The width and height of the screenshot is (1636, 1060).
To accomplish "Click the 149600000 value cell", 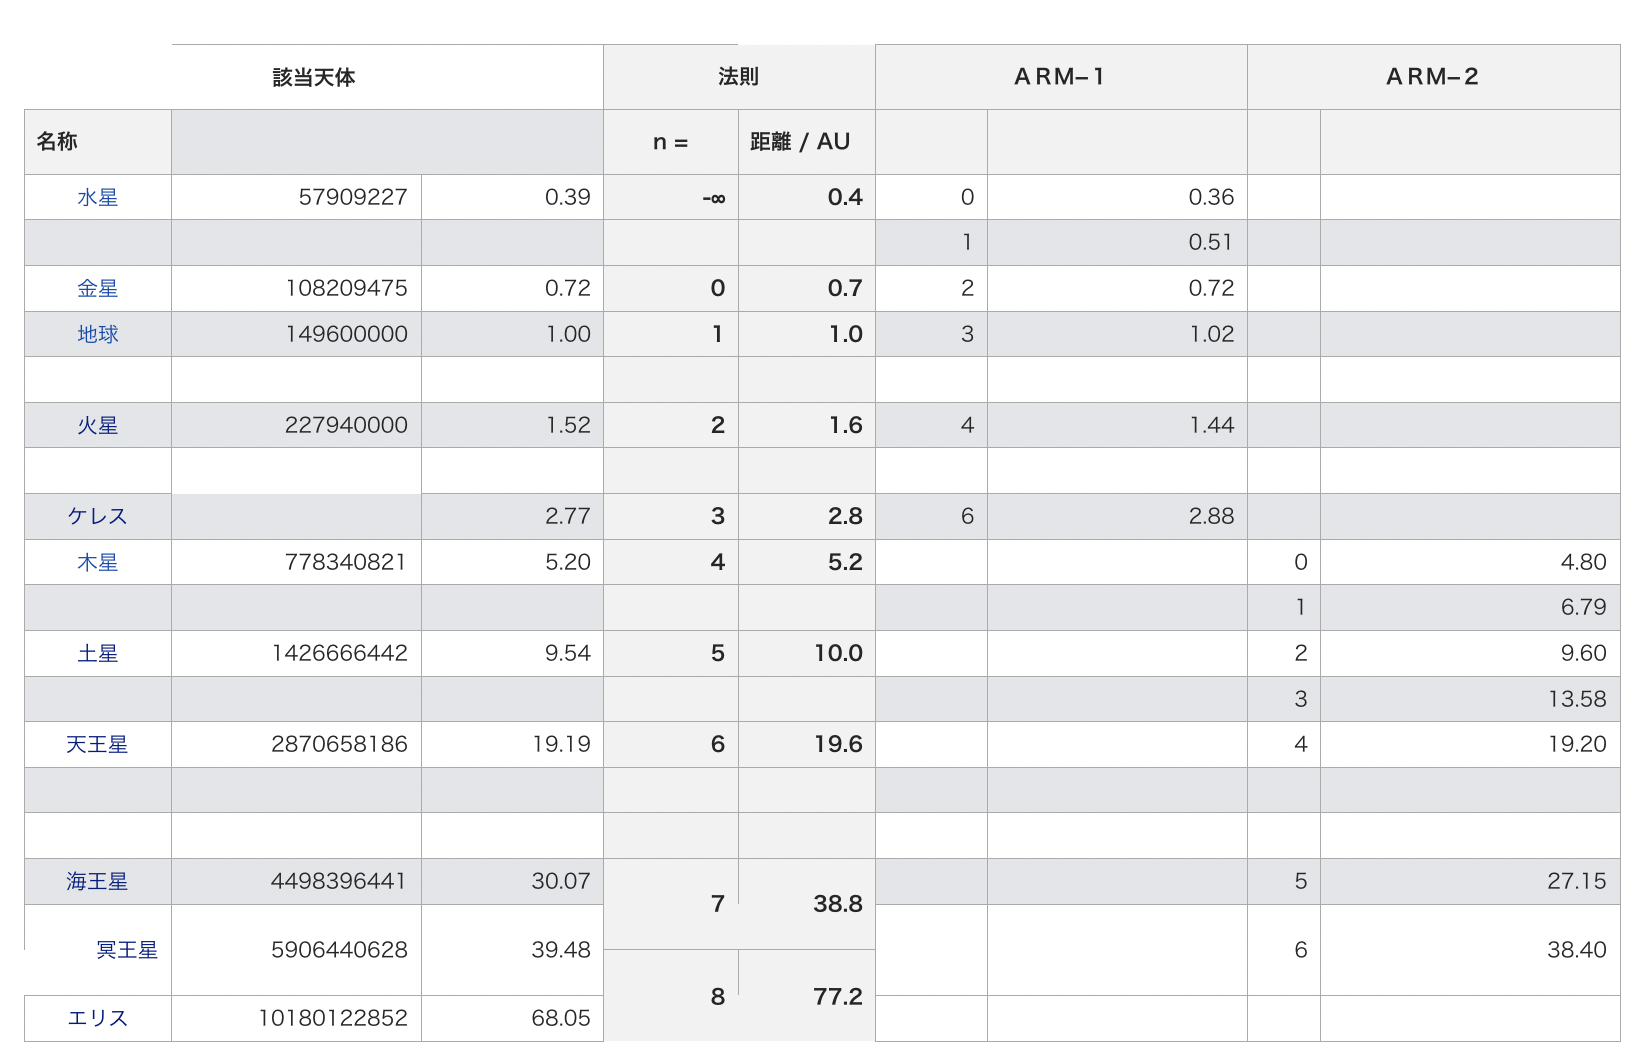I will (x=346, y=335).
